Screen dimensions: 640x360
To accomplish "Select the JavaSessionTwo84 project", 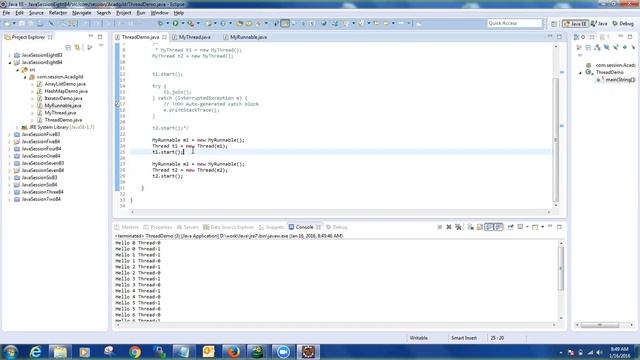I will tap(41, 199).
